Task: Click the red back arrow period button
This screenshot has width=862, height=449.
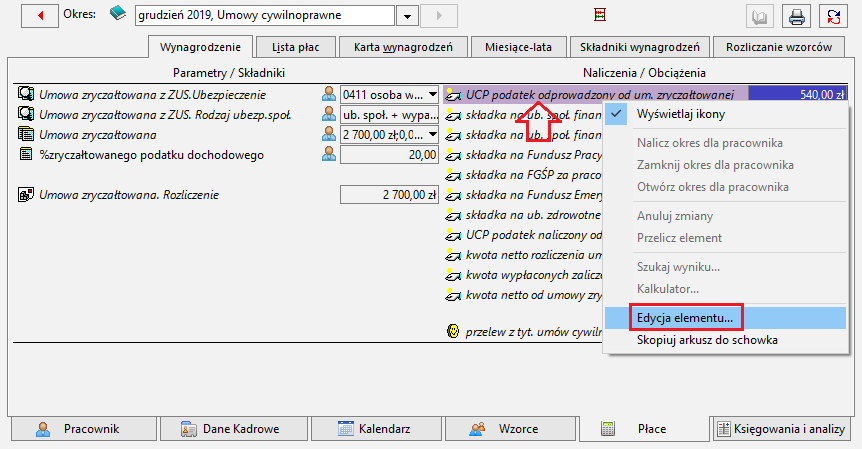Action: (40, 15)
